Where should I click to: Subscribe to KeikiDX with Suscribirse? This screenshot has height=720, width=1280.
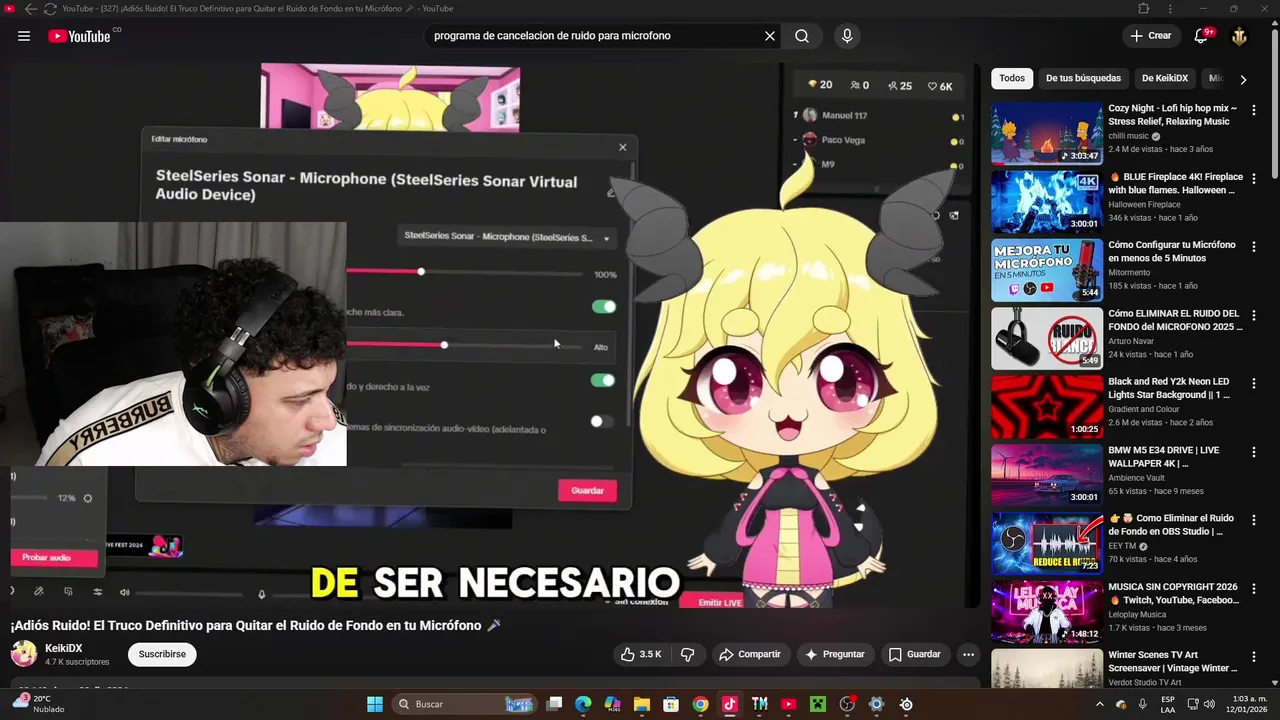[x=162, y=654]
